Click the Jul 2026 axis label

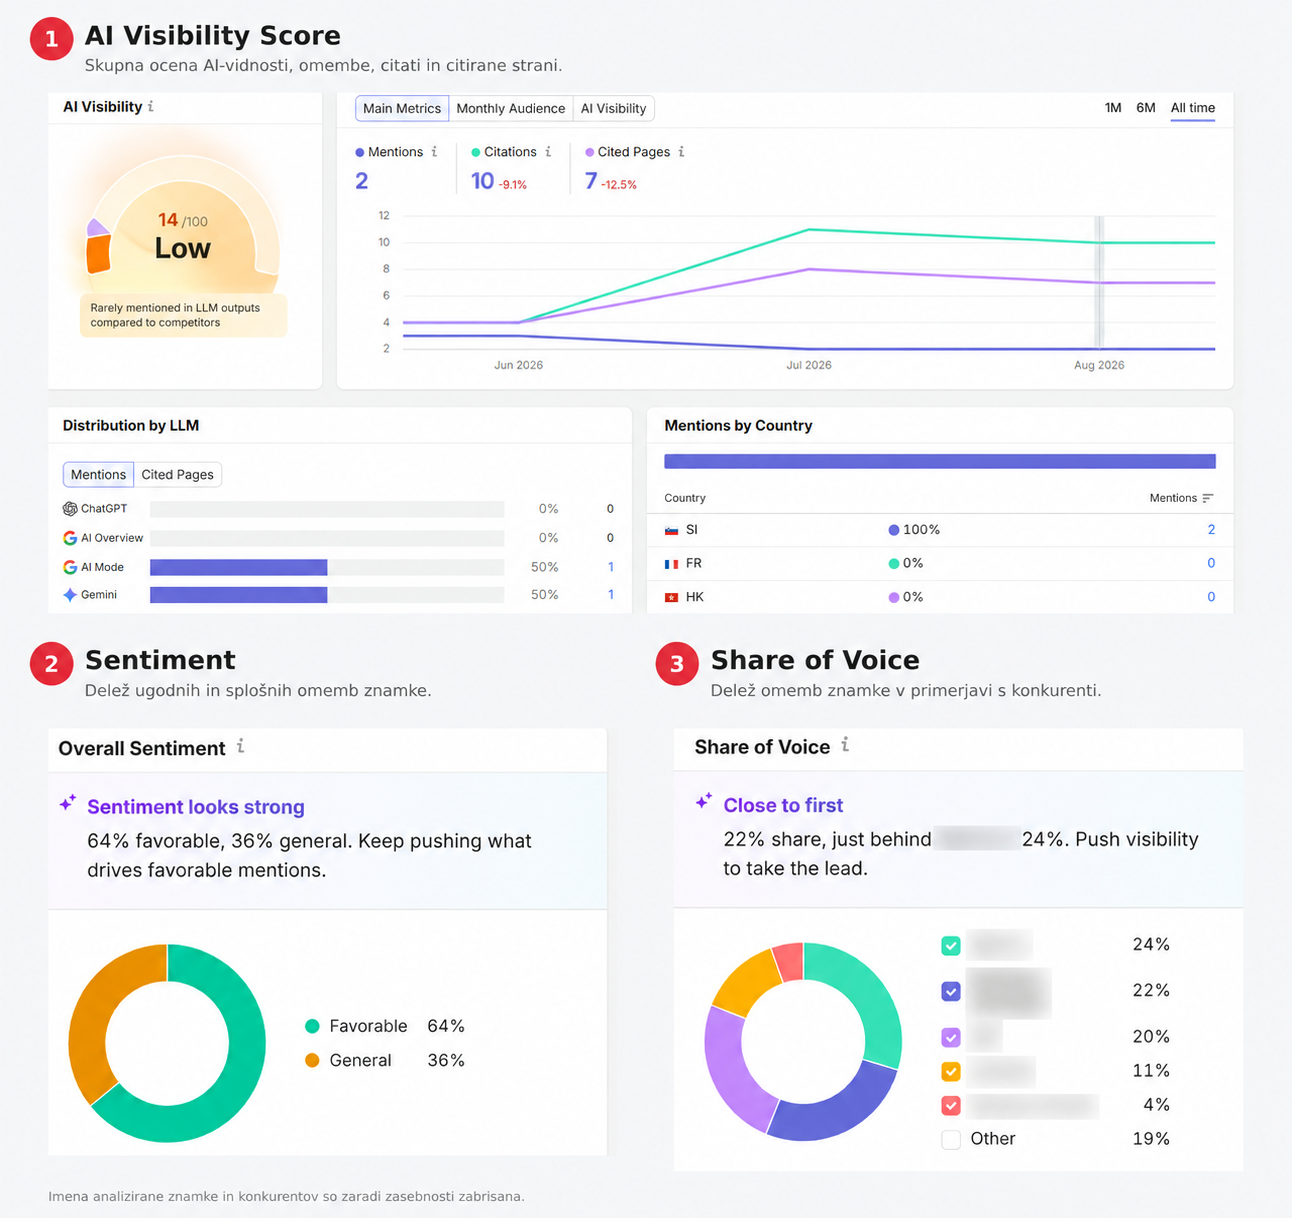point(809,365)
